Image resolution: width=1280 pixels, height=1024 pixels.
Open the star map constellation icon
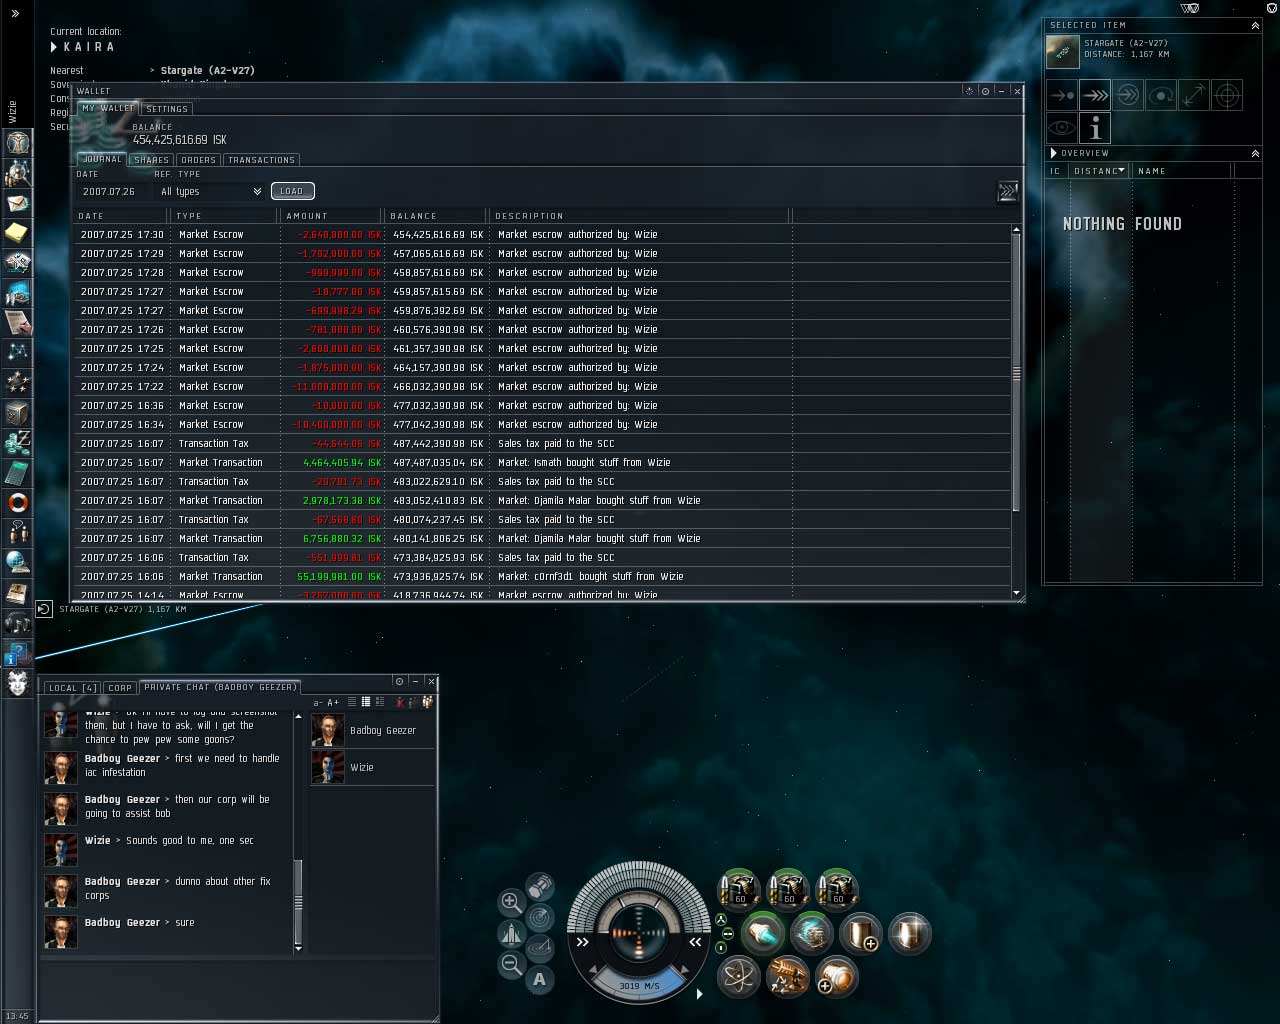[18, 352]
